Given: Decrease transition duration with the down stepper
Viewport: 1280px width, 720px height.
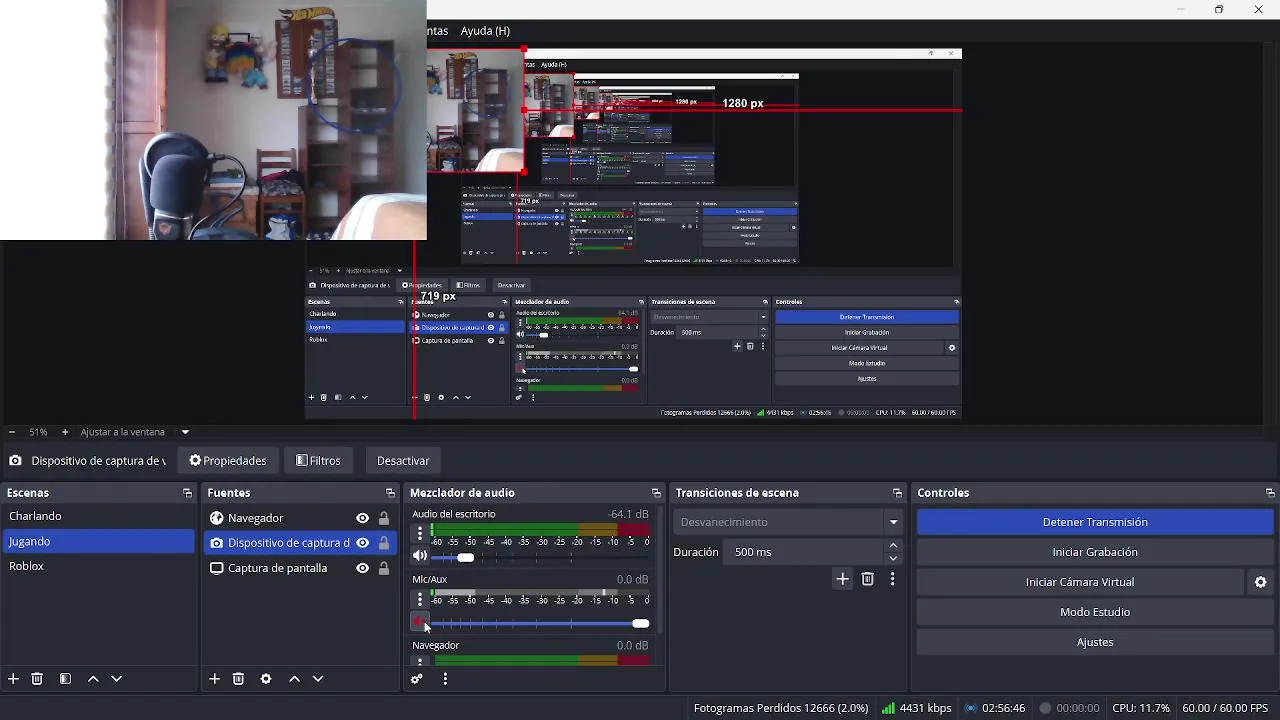Looking at the screenshot, I should click(893, 558).
